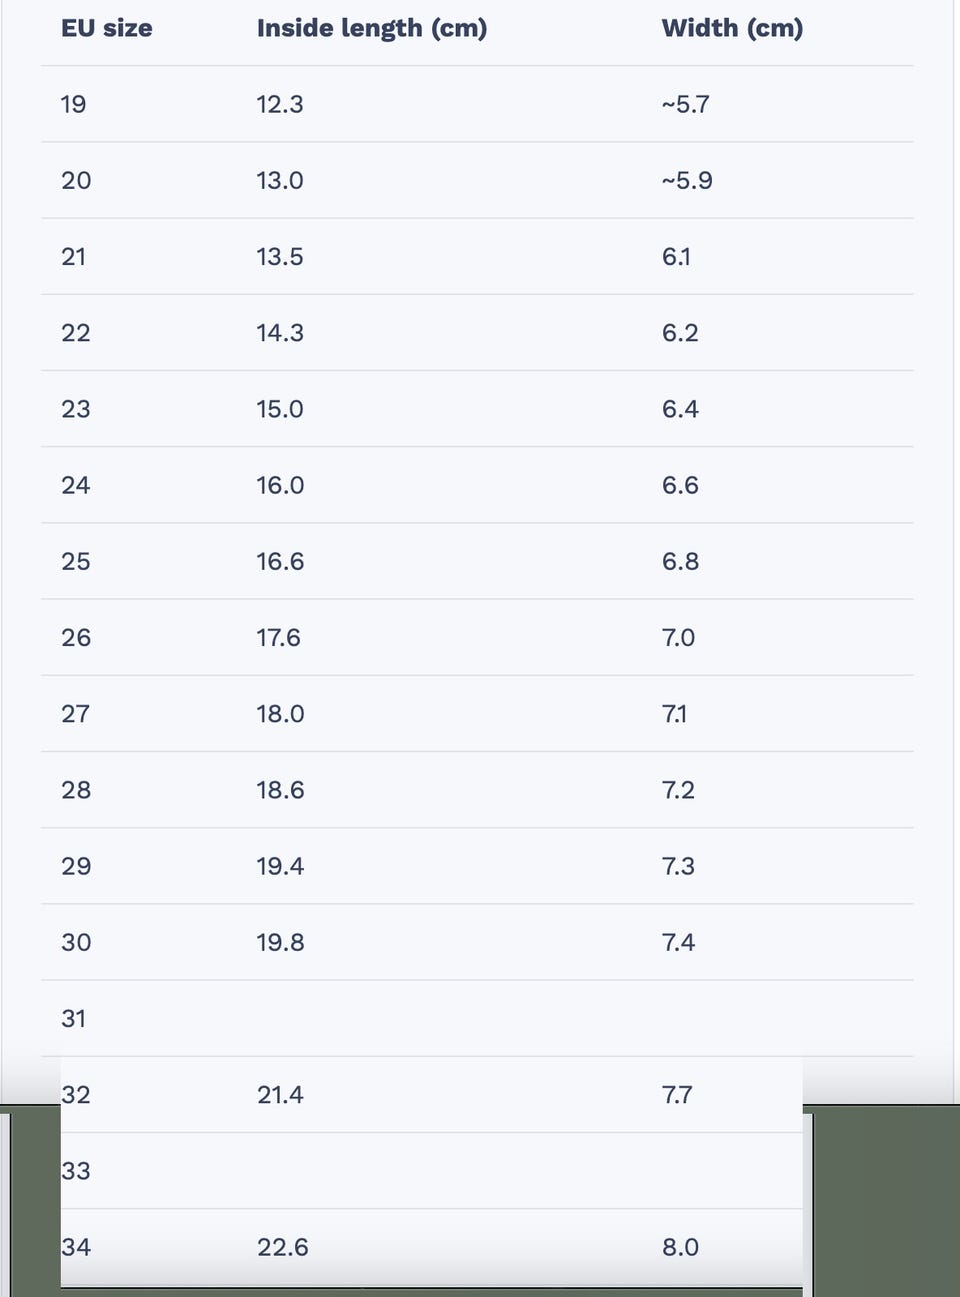Select EU size 19 cell

(x=74, y=104)
